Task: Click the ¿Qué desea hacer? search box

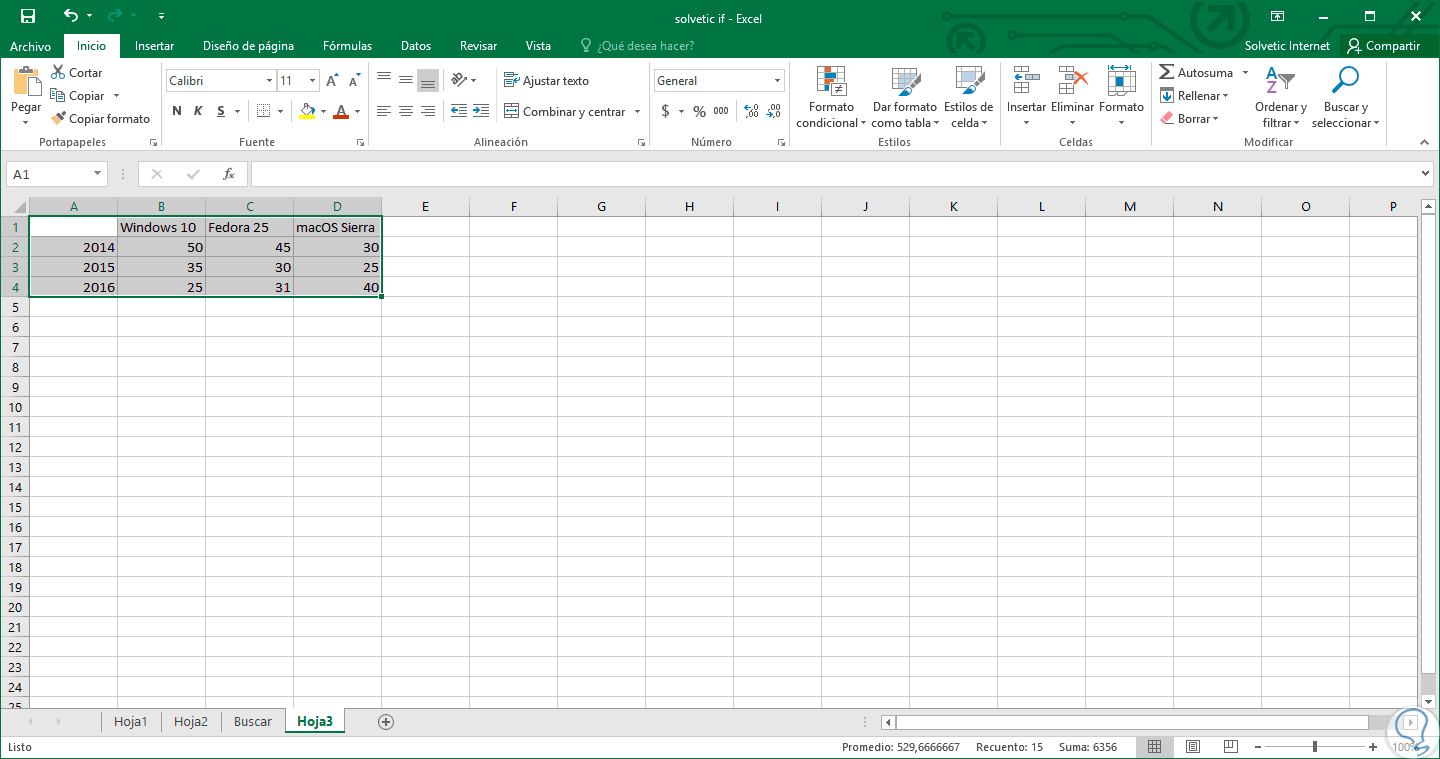Action: (637, 46)
